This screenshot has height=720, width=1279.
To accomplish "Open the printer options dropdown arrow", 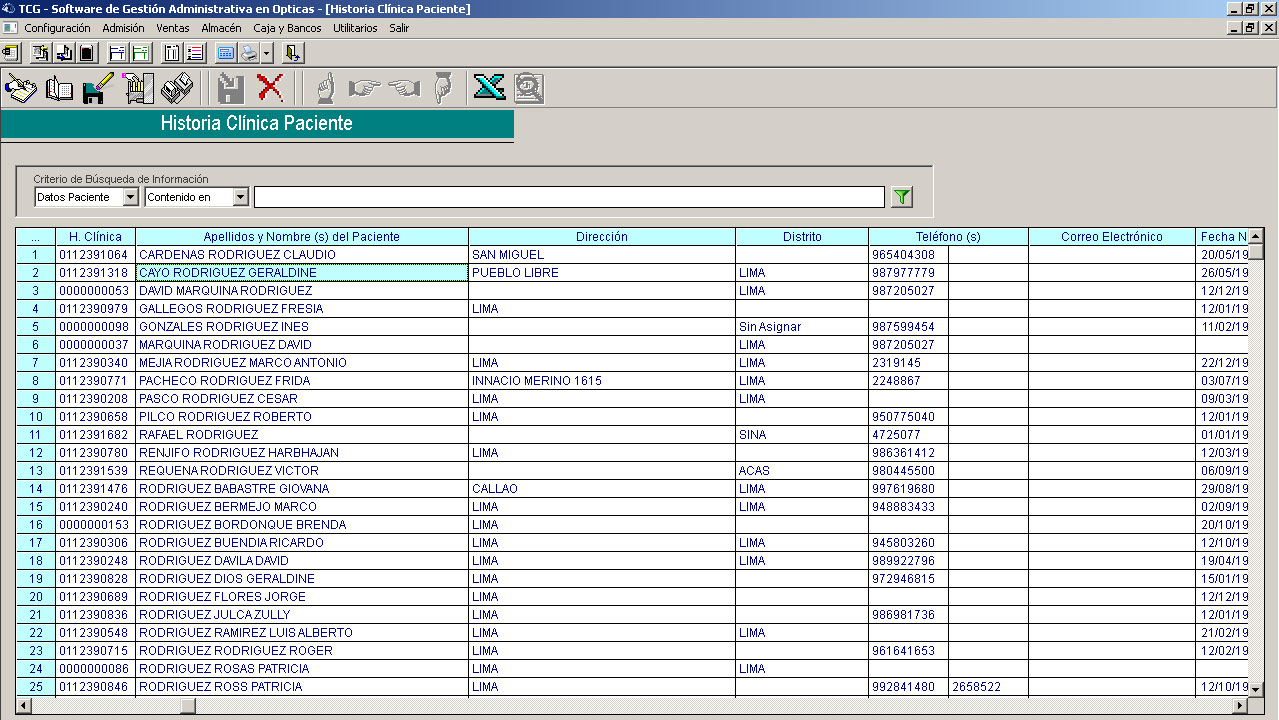I will pos(267,53).
